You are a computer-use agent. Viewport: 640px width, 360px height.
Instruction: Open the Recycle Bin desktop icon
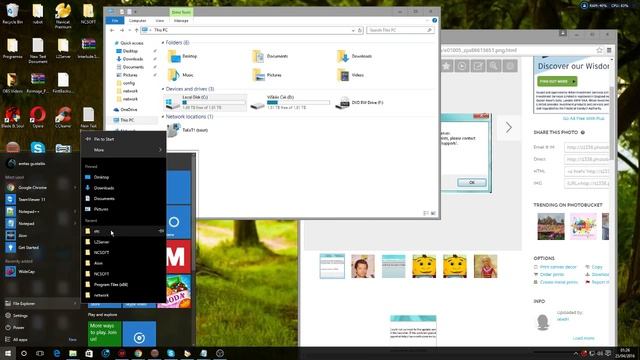(12, 14)
